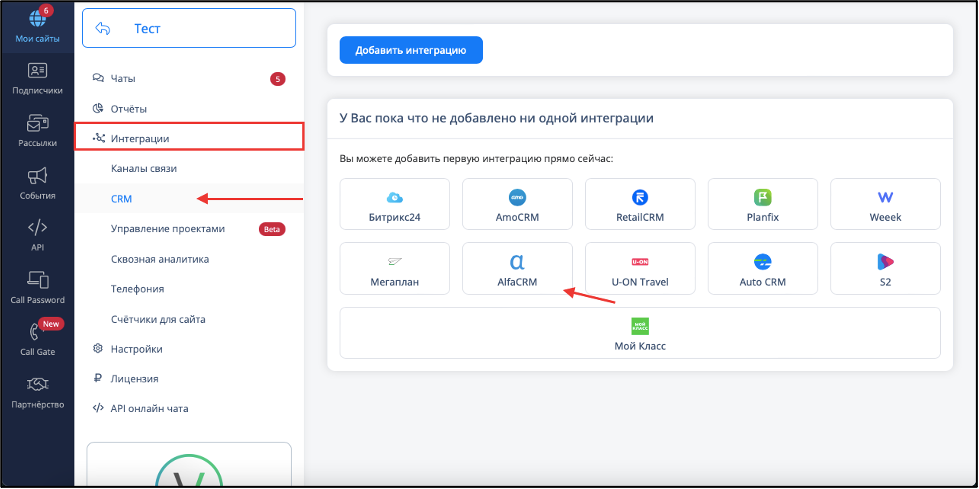Open the Рассылки mailings icon

[x=38, y=123]
